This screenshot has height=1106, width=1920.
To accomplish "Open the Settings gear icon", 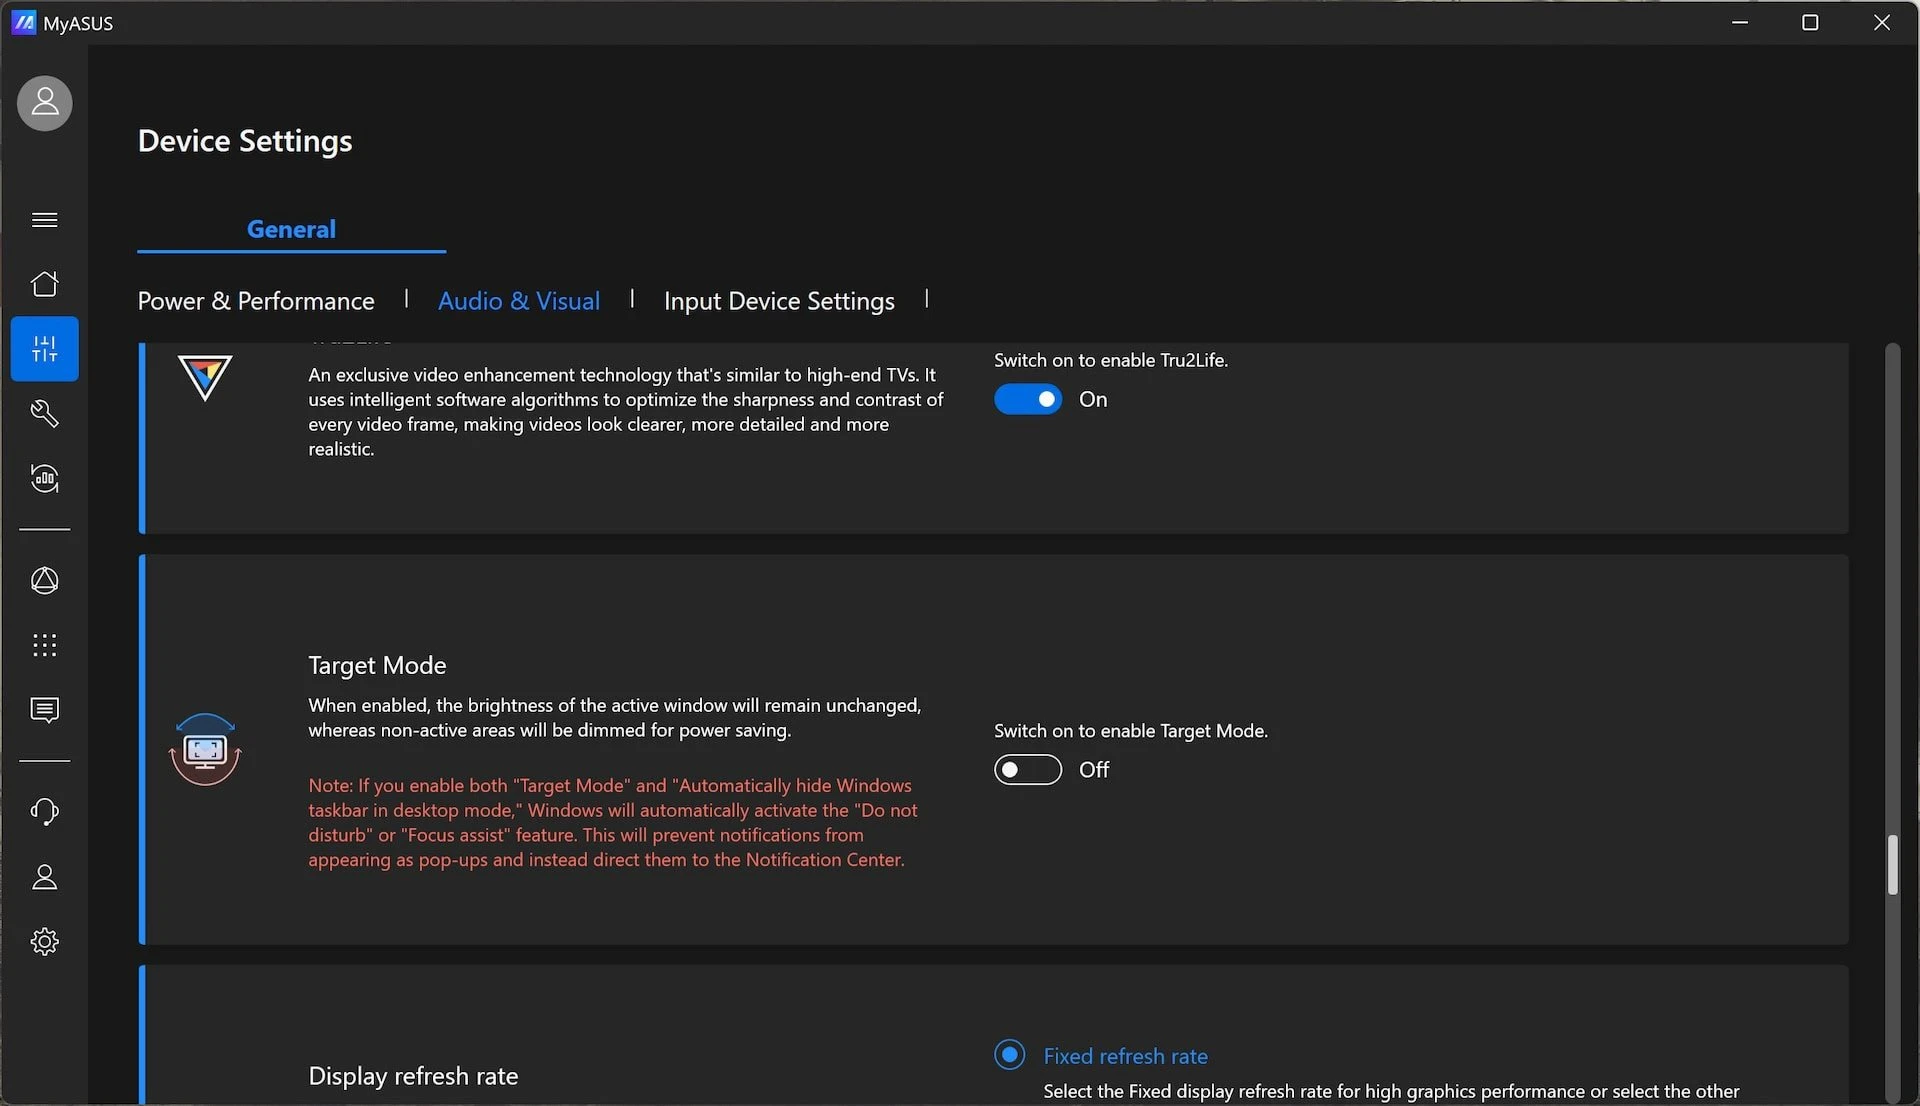I will [44, 942].
